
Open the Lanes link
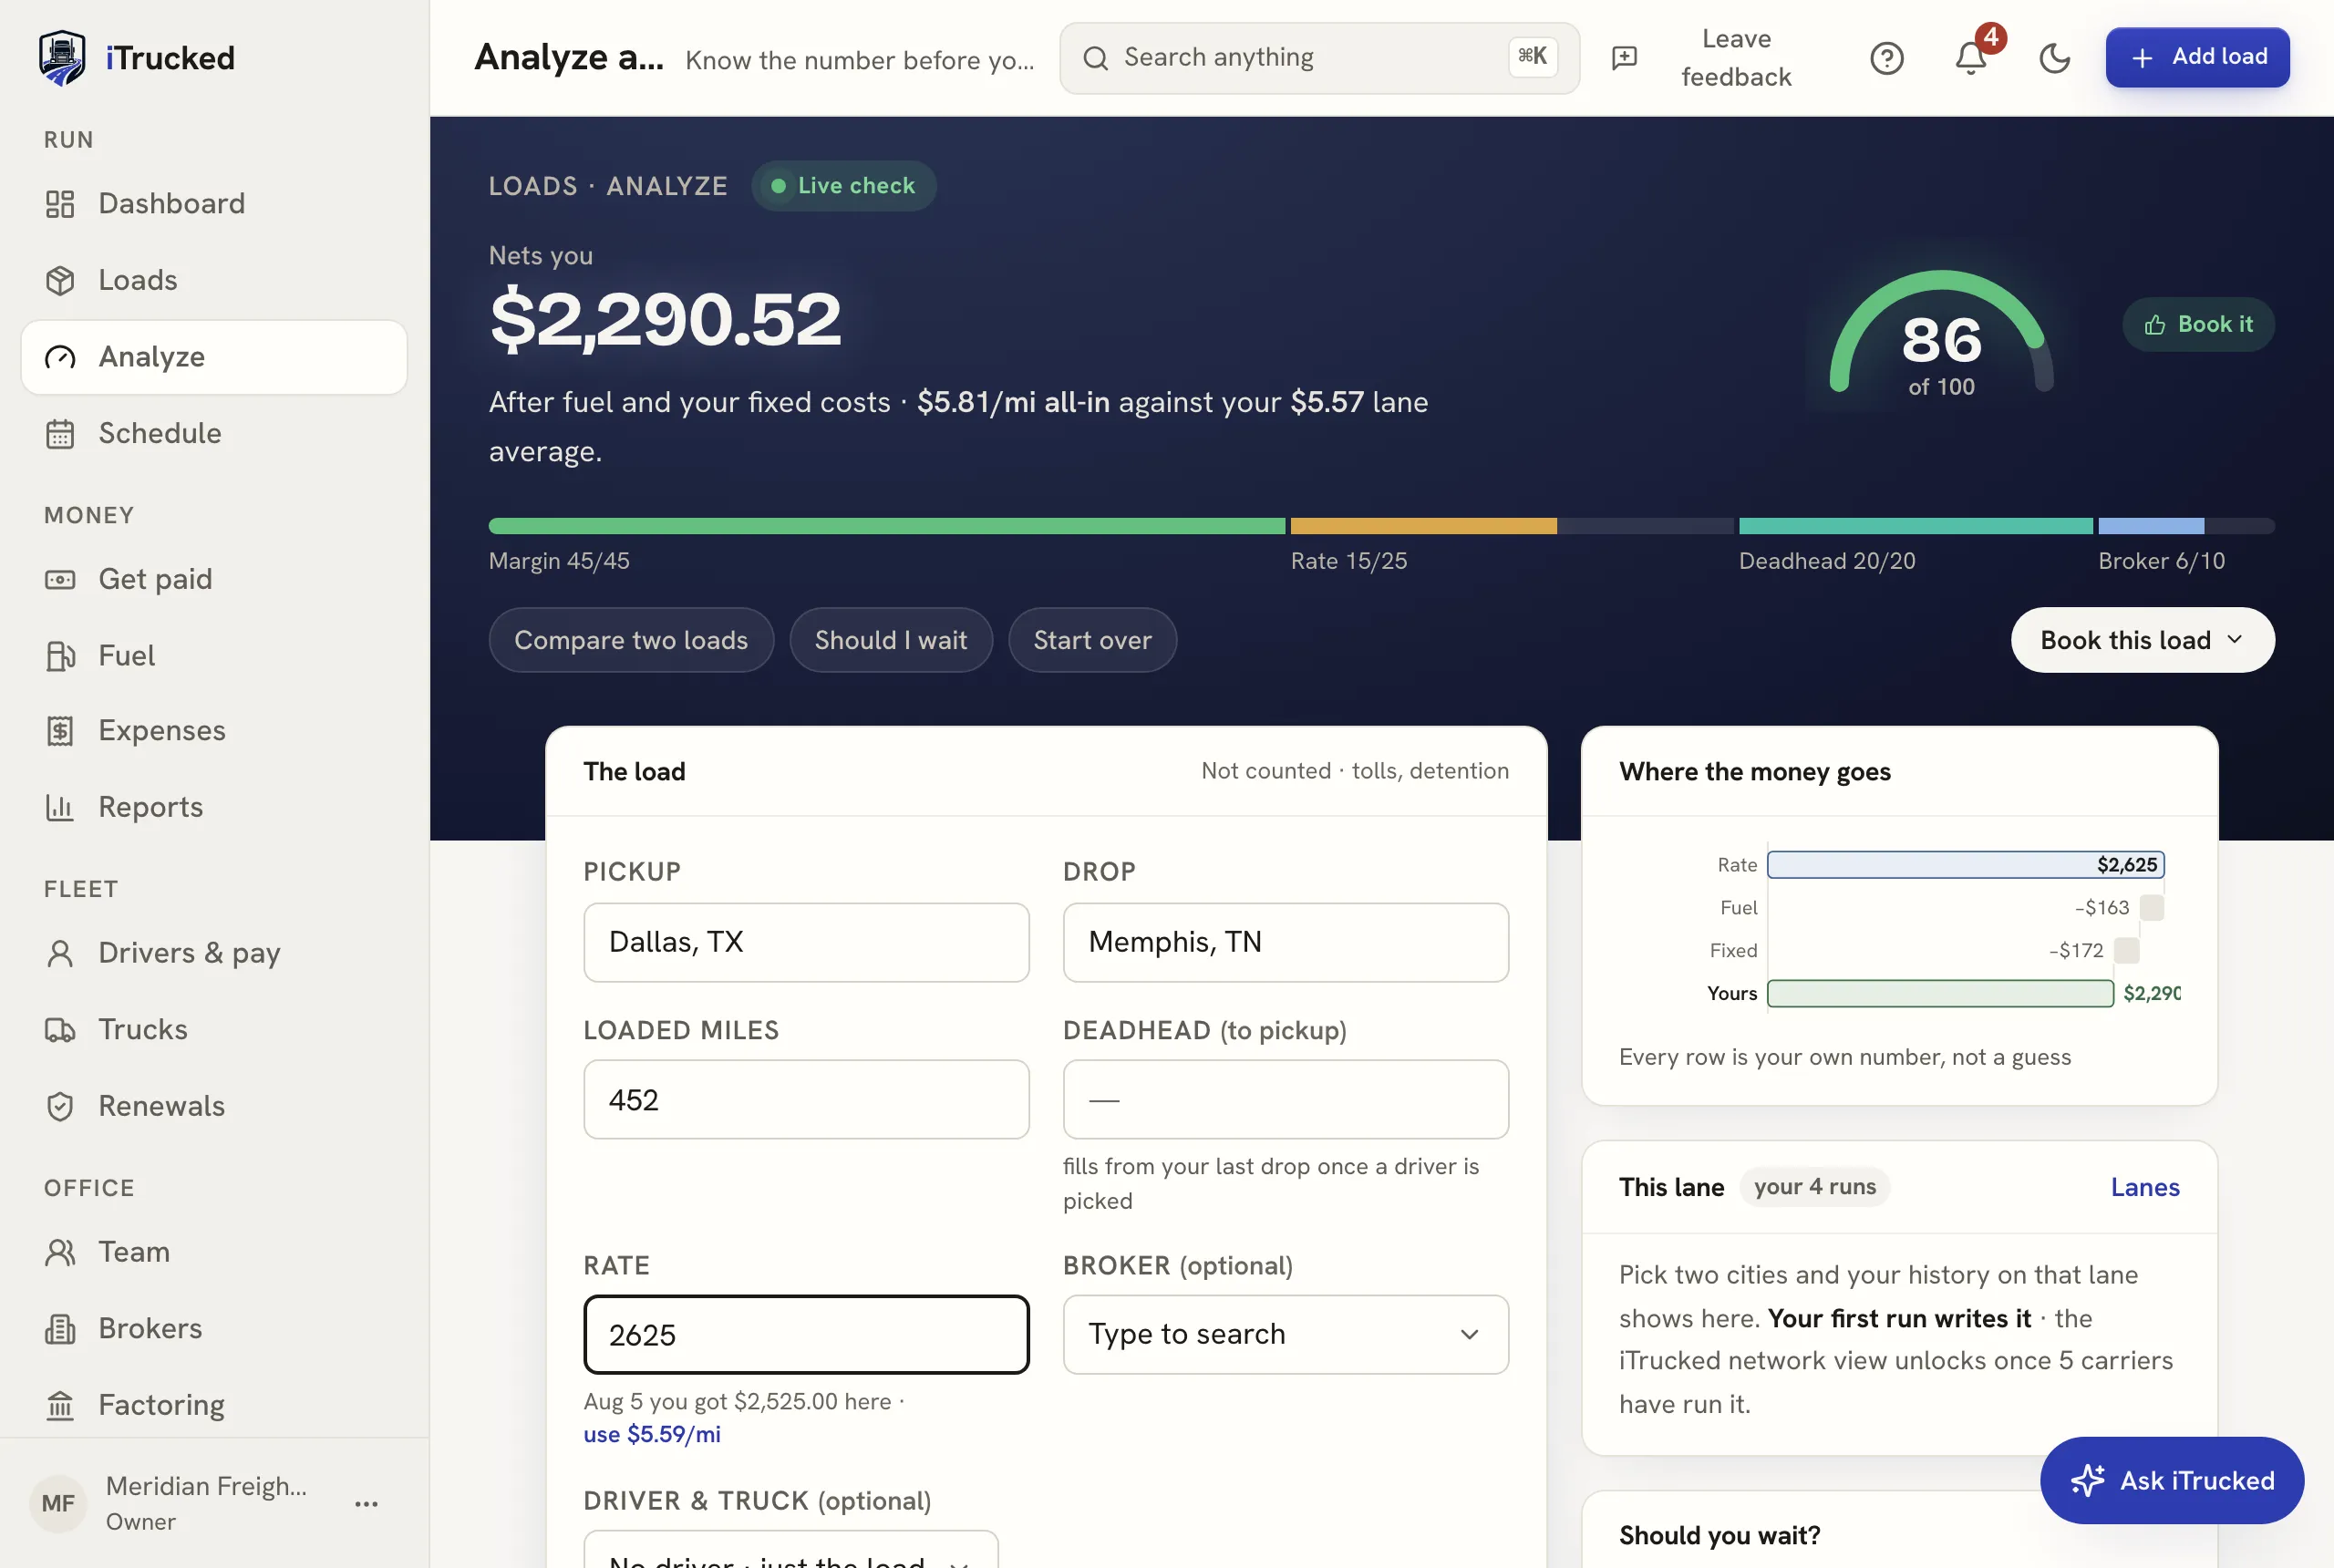(x=2145, y=1187)
